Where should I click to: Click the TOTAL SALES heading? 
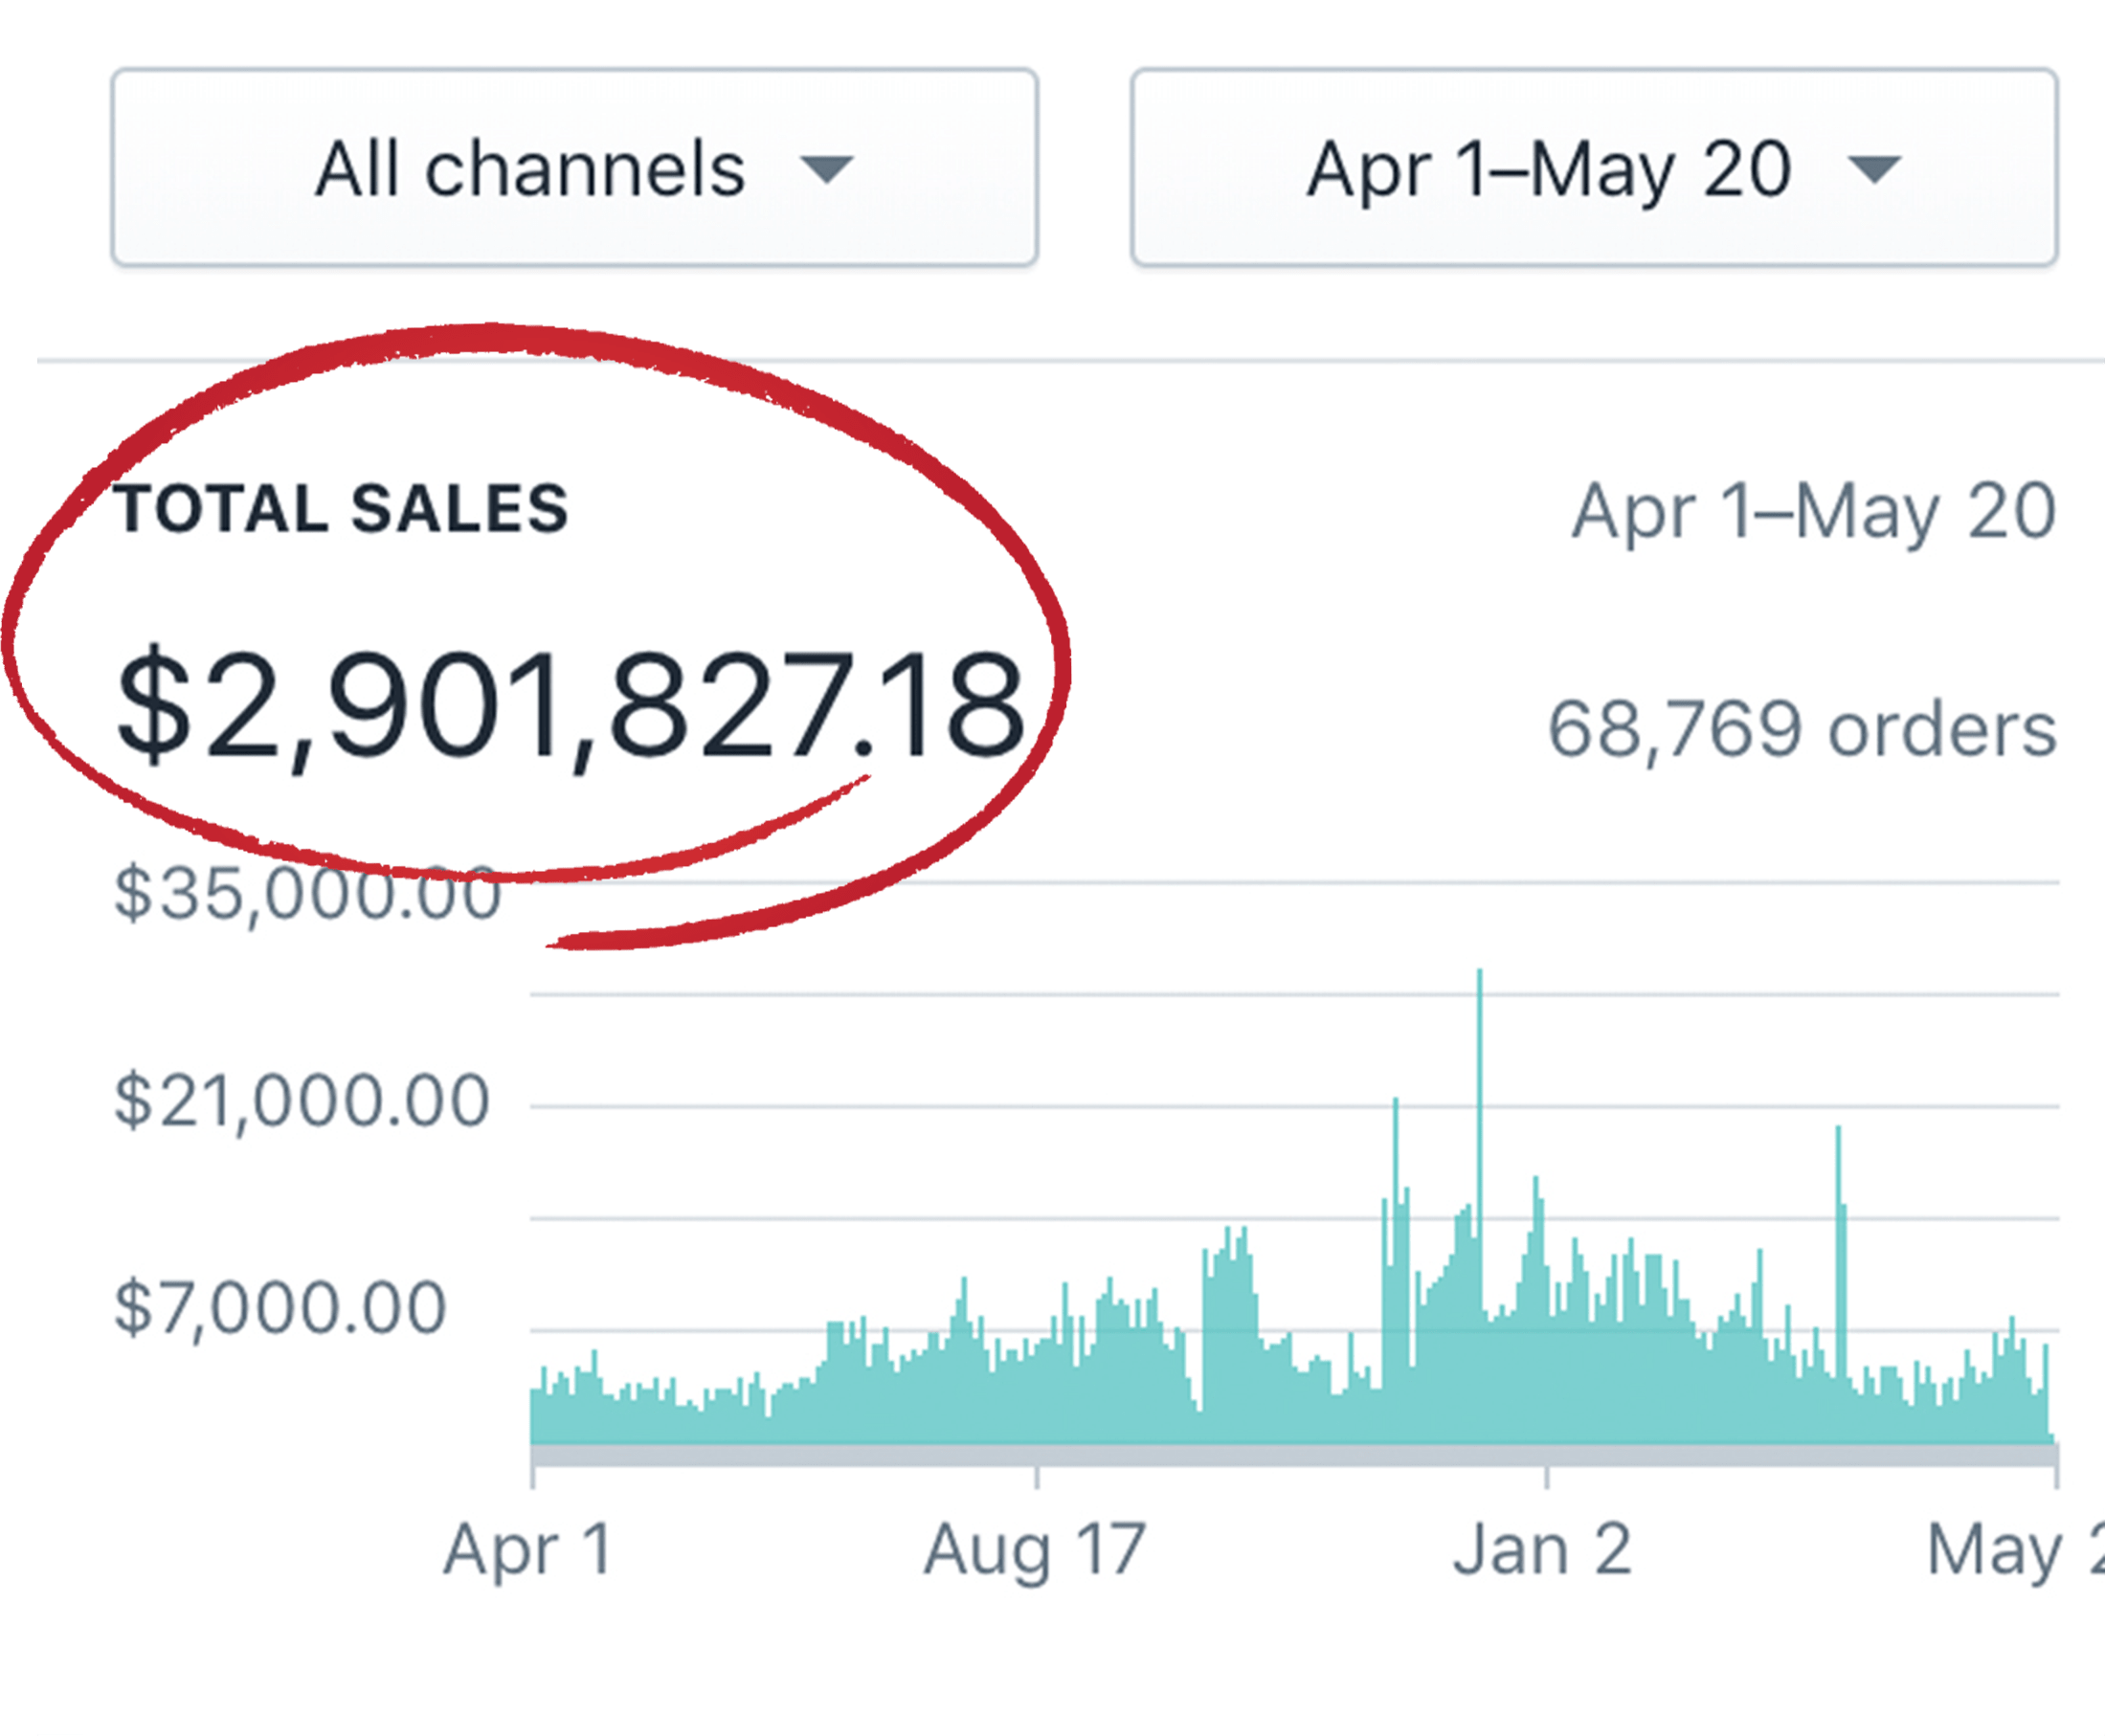point(341,509)
